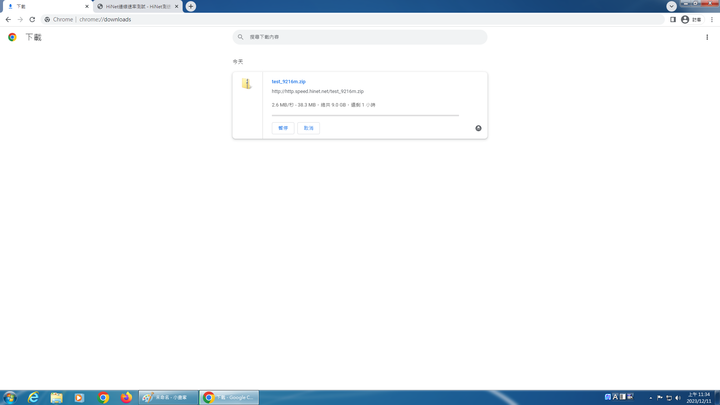Open the Windows Start menu
The height and width of the screenshot is (405, 720).
coord(10,398)
